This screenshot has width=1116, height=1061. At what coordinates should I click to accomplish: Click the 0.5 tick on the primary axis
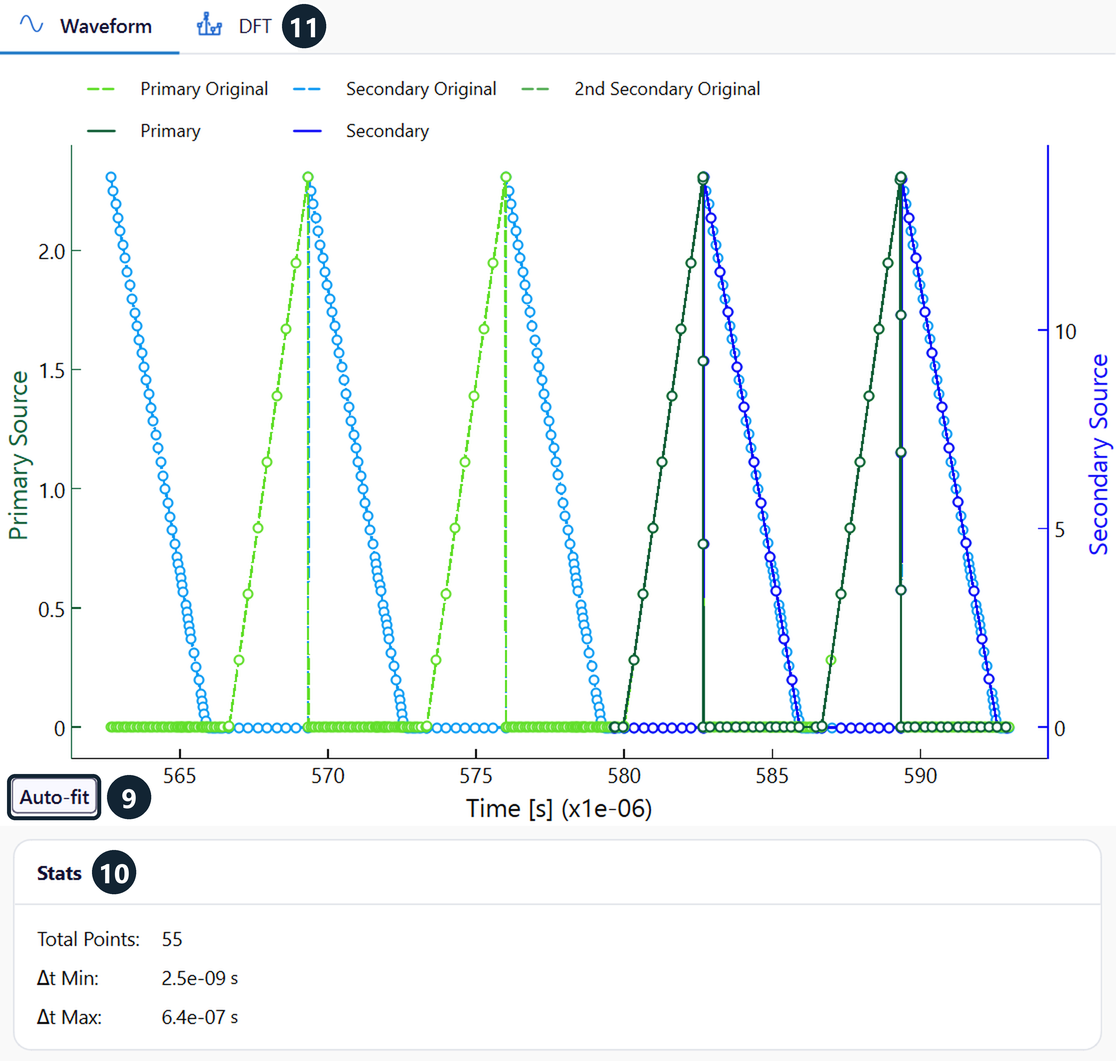click(51, 610)
